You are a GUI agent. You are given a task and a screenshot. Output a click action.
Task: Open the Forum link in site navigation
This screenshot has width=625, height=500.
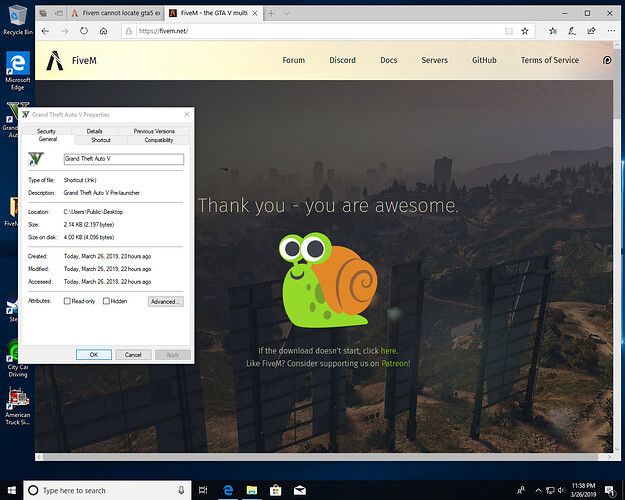(294, 60)
